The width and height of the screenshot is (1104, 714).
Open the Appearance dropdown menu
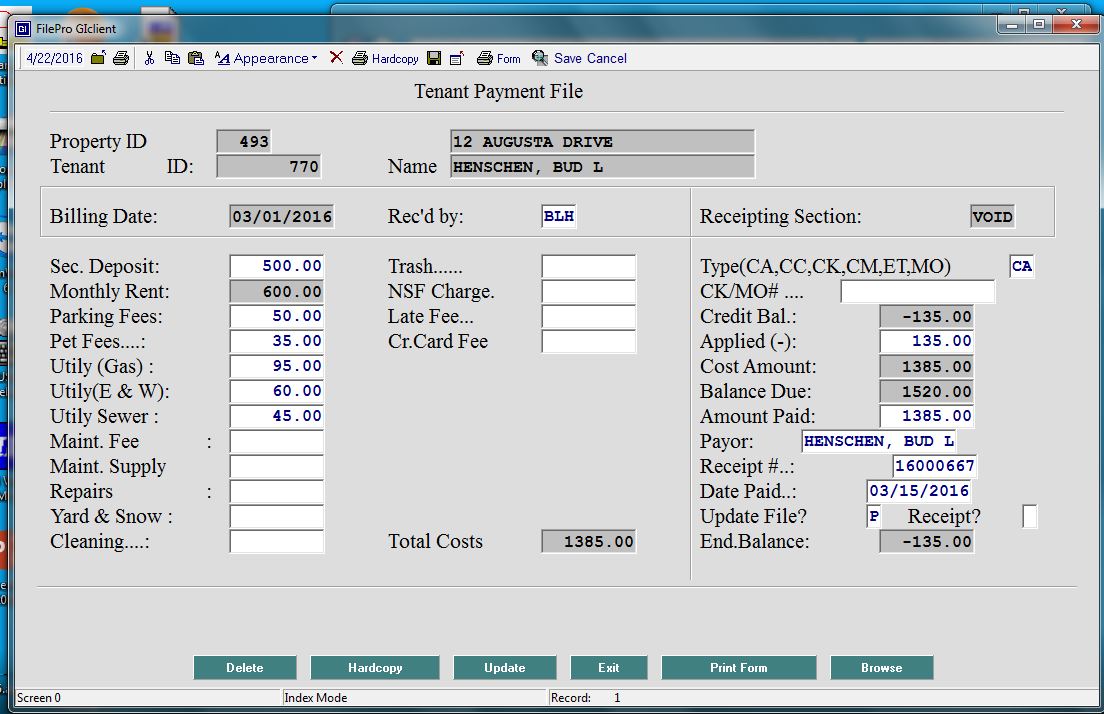[266, 58]
